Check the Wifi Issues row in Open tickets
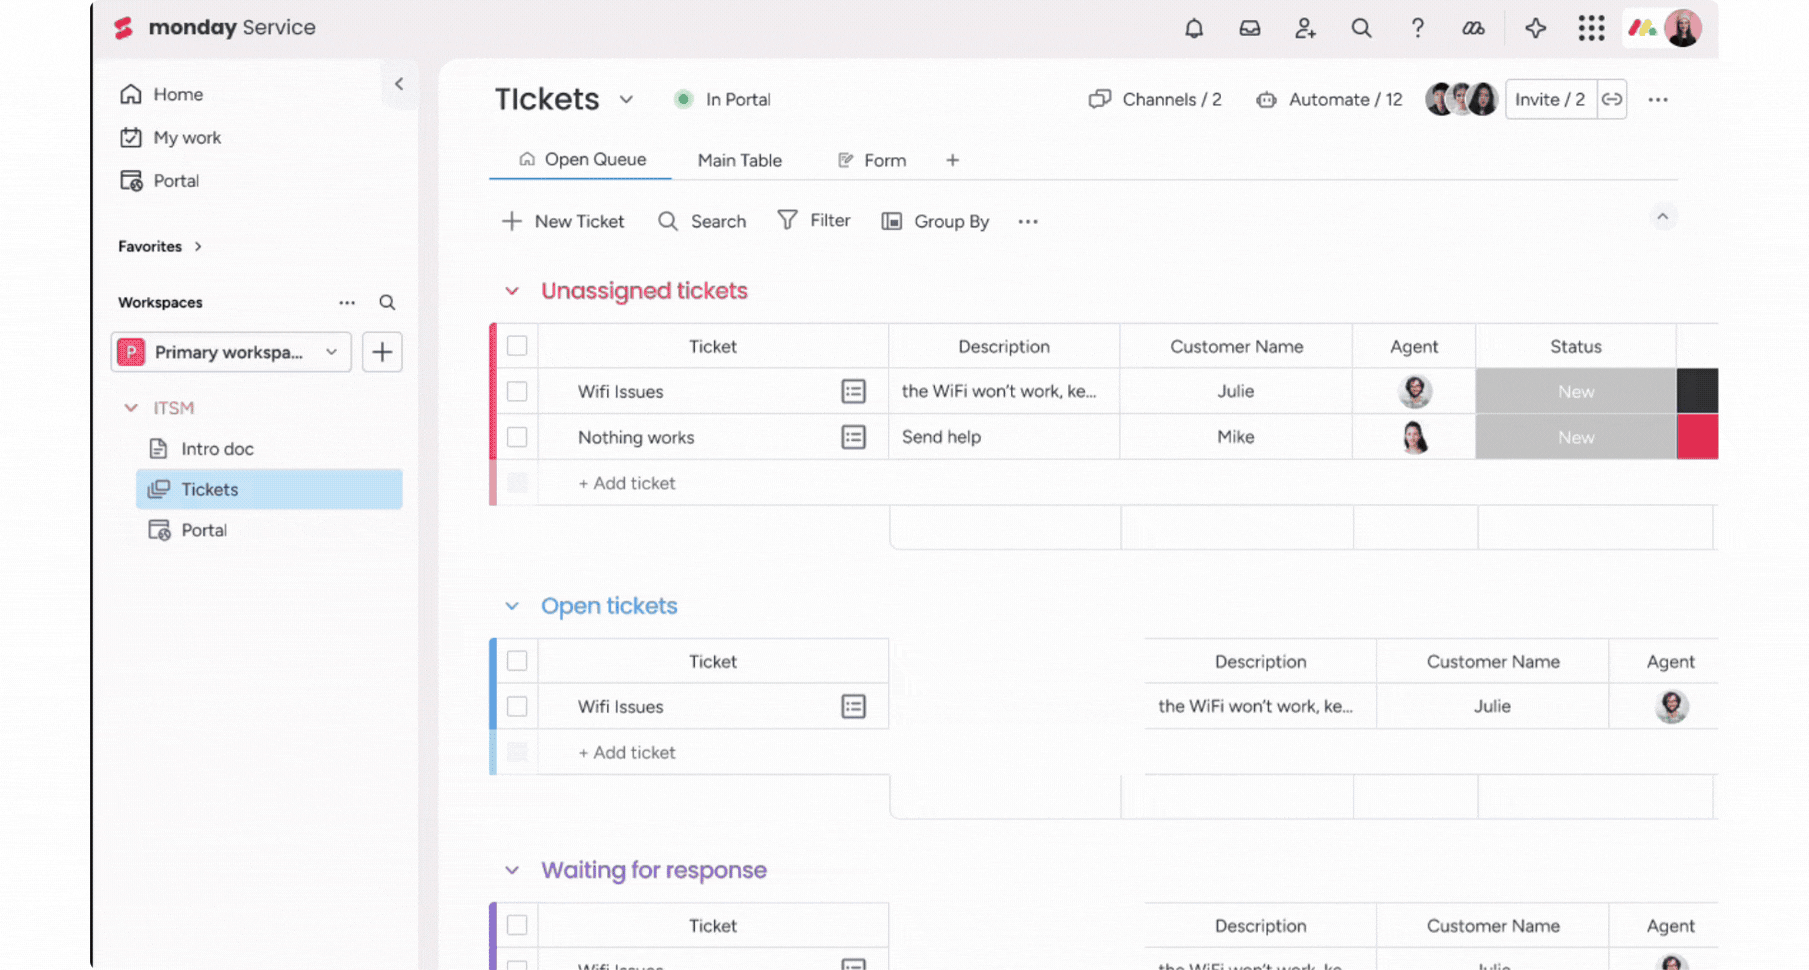The height and width of the screenshot is (970, 1809). (x=517, y=706)
